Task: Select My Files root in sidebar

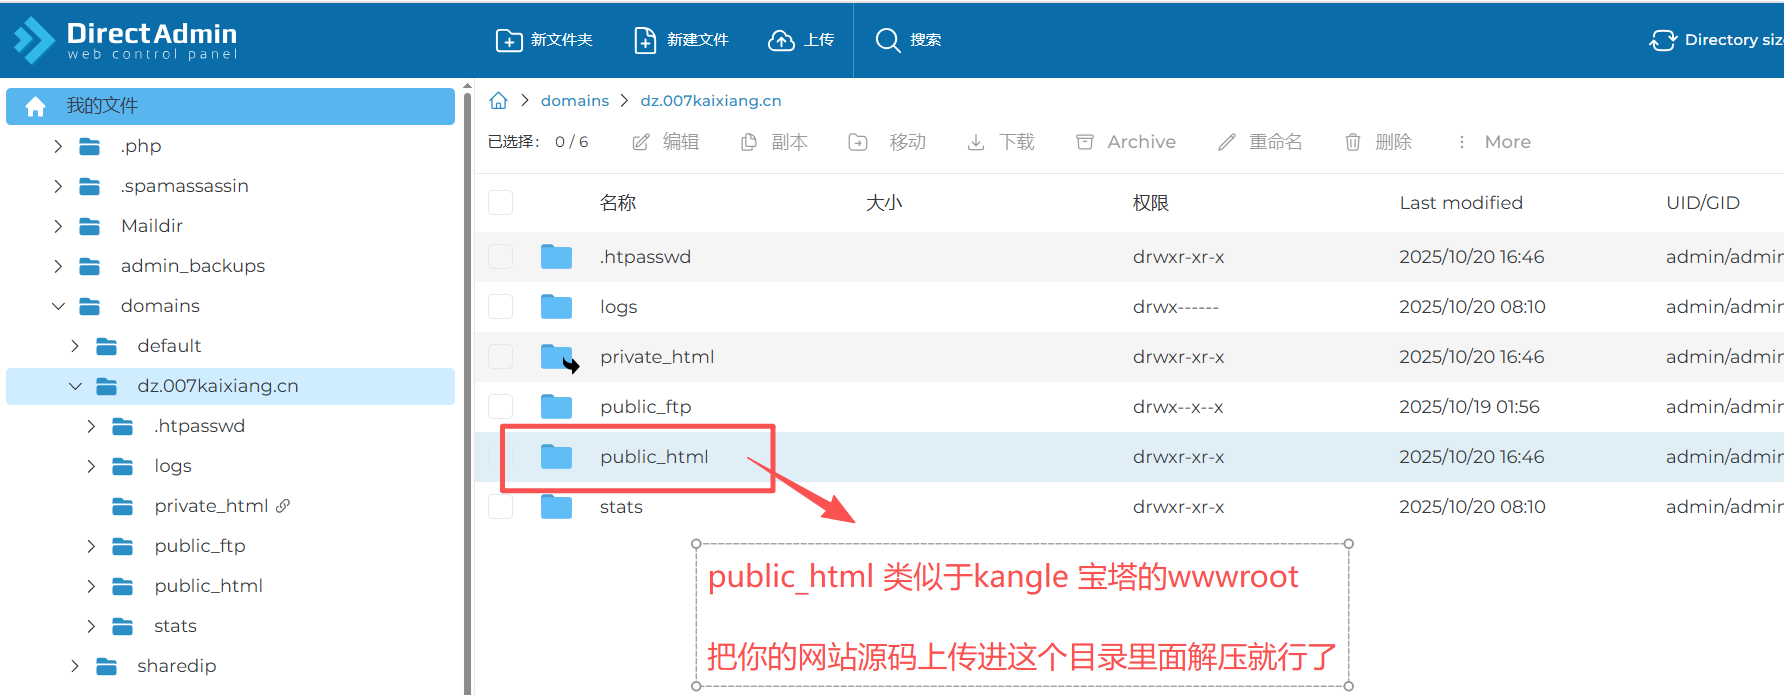Action: 230,106
